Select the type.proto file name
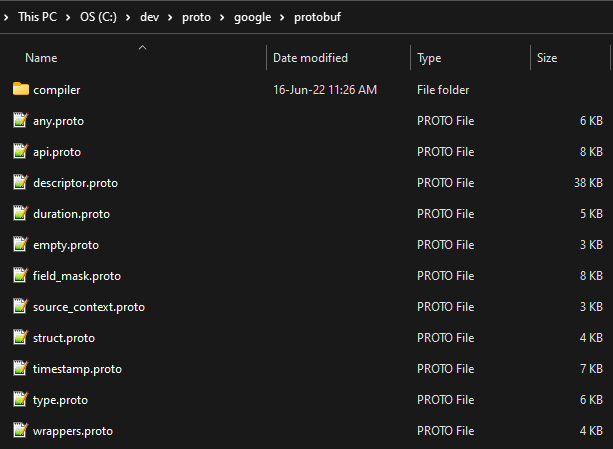Viewport: 613px width, 449px height. point(60,400)
